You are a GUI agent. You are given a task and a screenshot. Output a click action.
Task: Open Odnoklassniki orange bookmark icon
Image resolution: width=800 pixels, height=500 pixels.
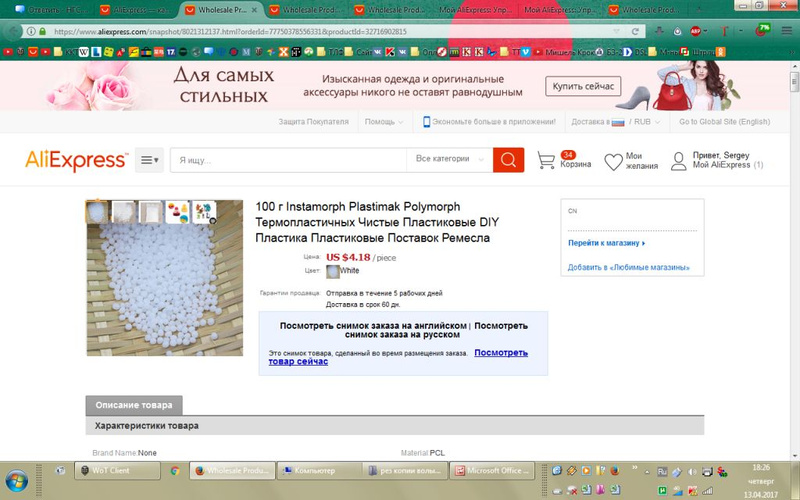[x=720, y=52]
